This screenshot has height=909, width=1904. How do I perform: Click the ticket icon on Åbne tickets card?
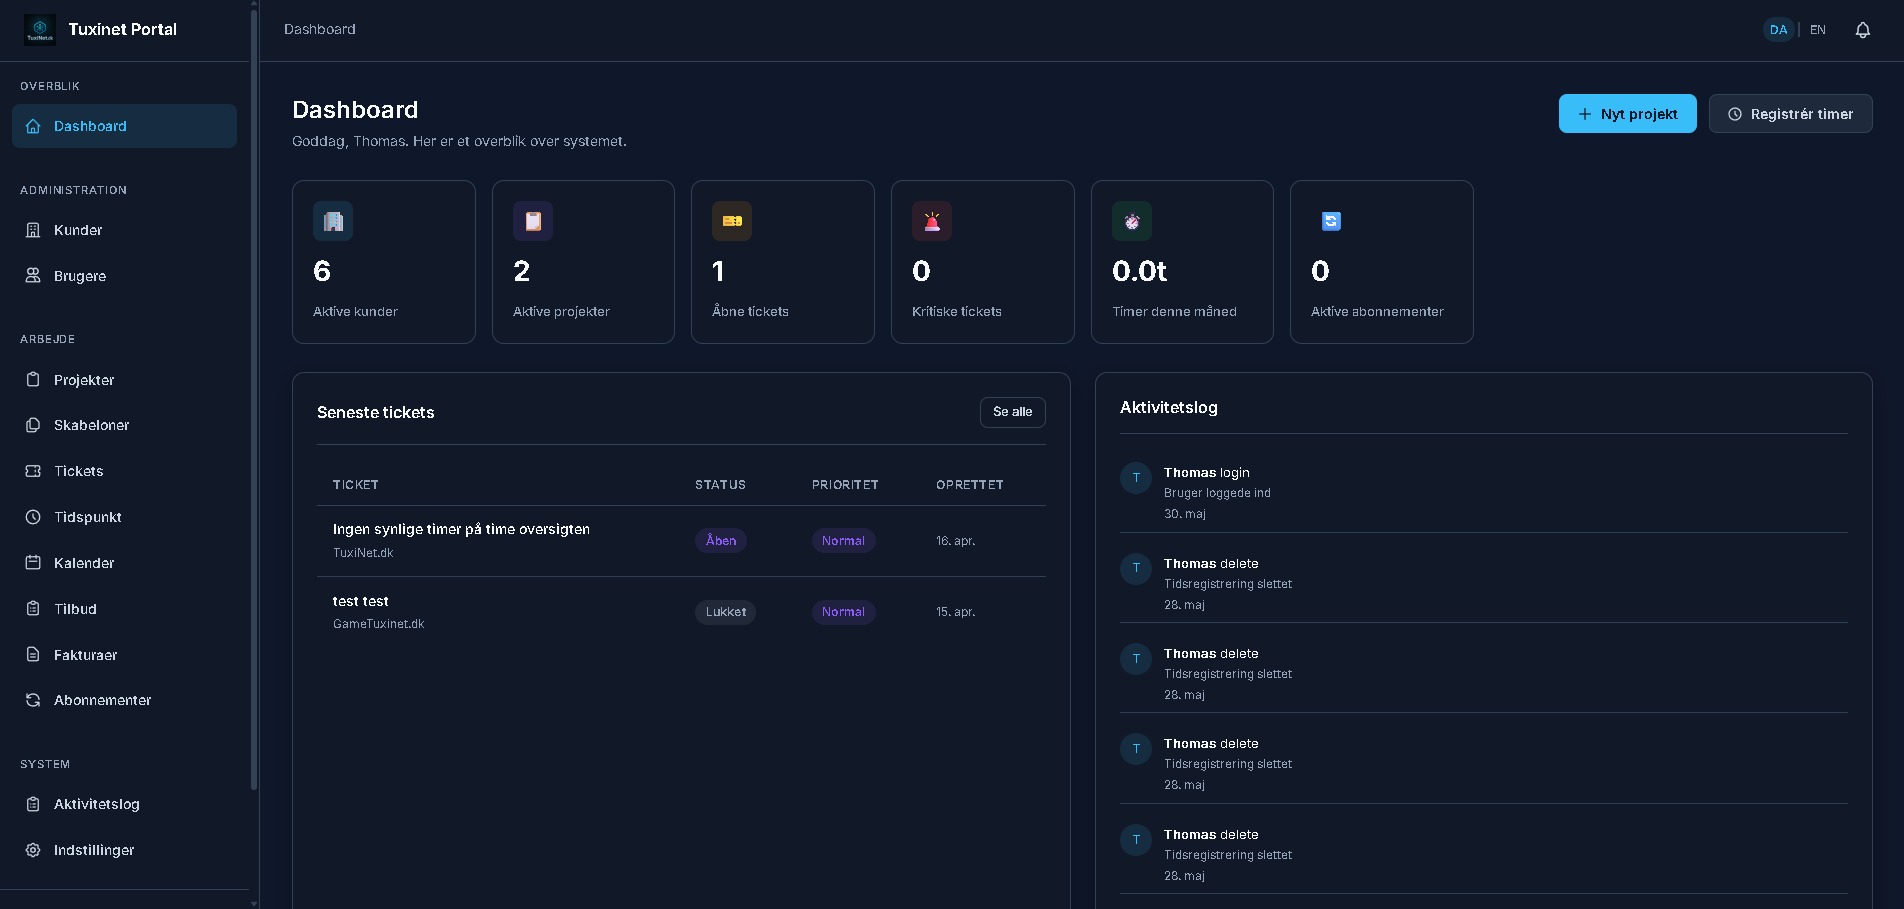(x=732, y=221)
